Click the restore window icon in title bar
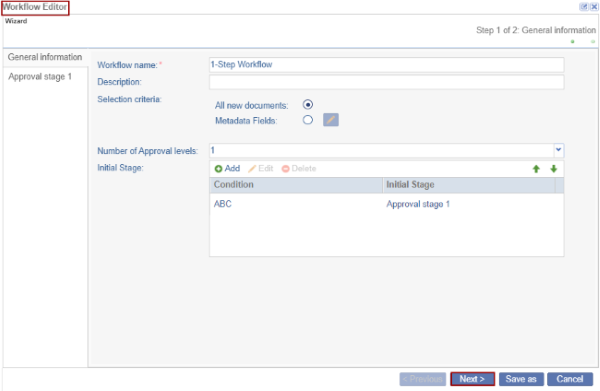This screenshot has width=600, height=391. click(584, 7)
